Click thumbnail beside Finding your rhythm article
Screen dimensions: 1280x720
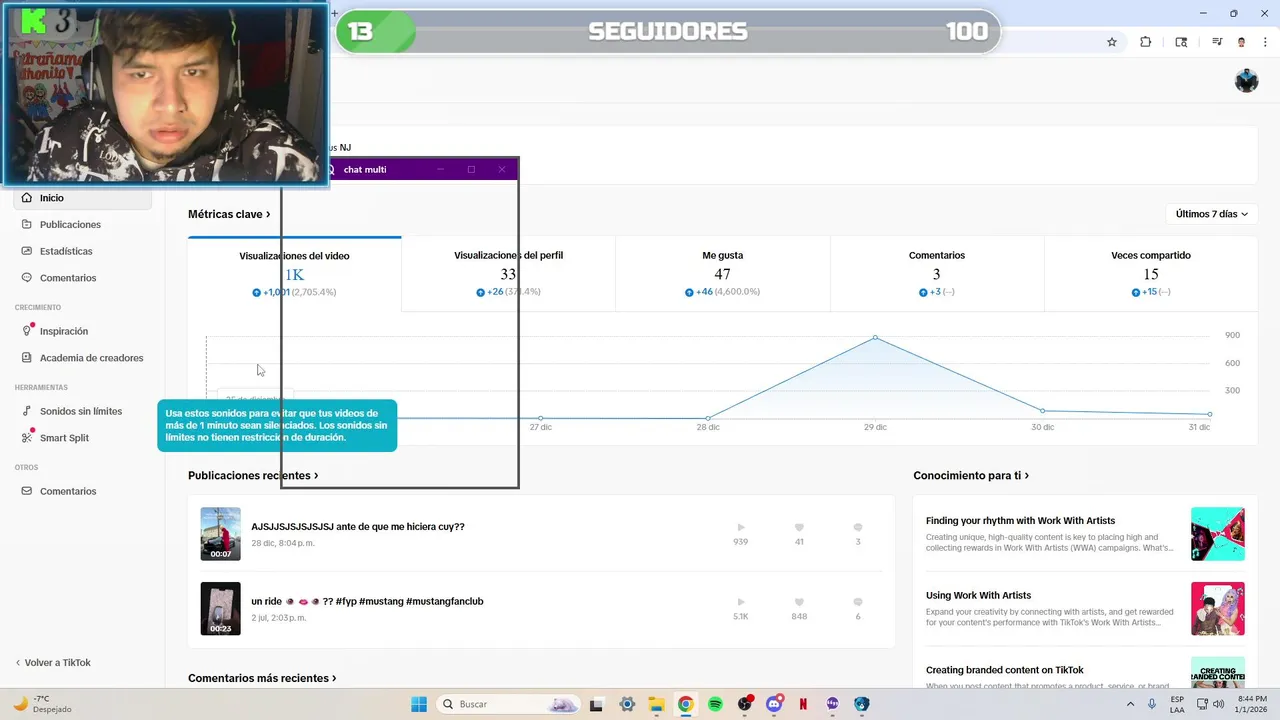pos(1218,534)
